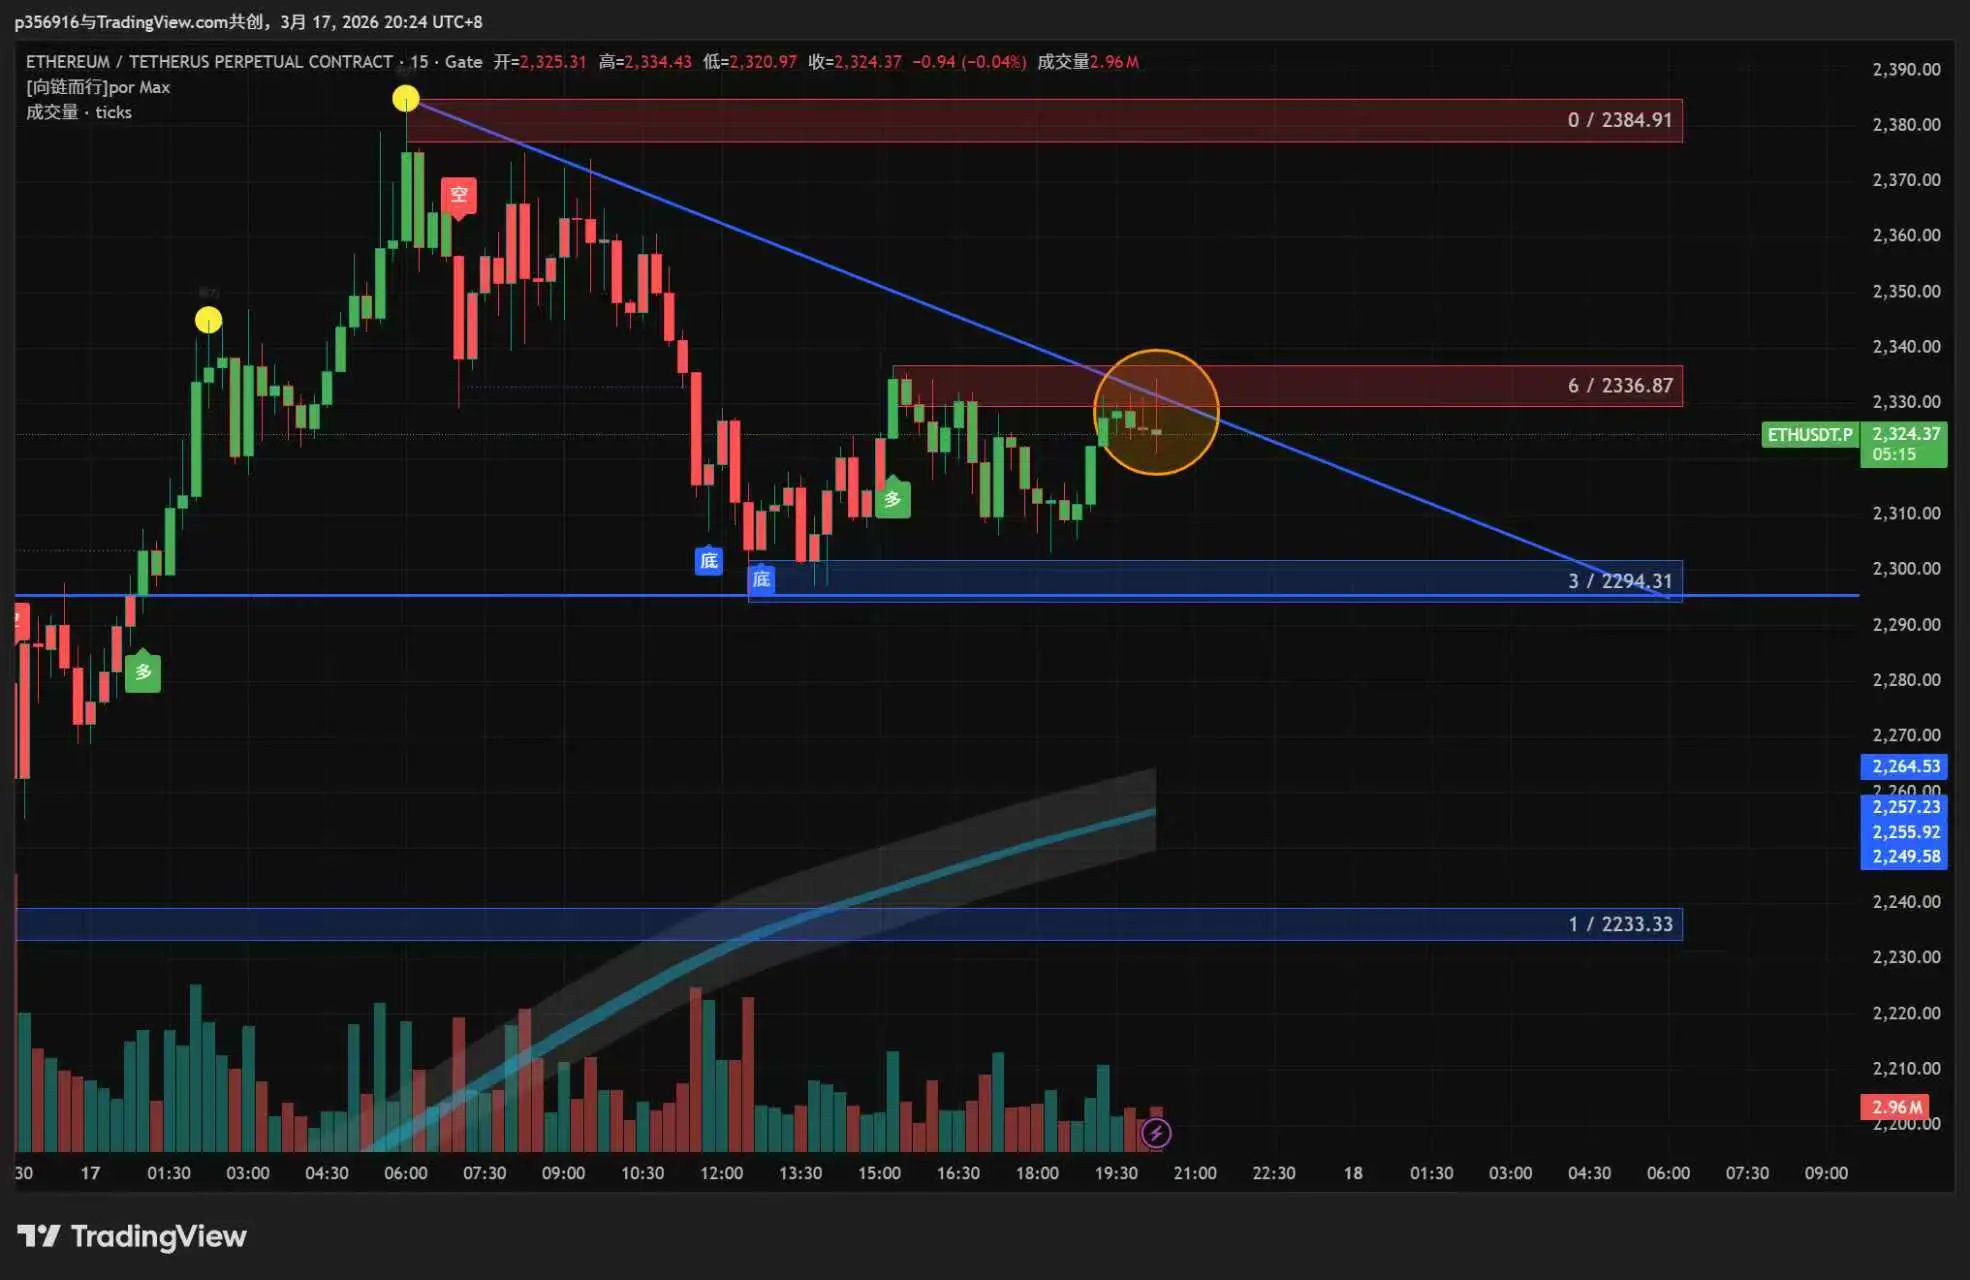Click the red 2.96M volume tag
This screenshot has width=1970, height=1280.
click(1896, 1107)
